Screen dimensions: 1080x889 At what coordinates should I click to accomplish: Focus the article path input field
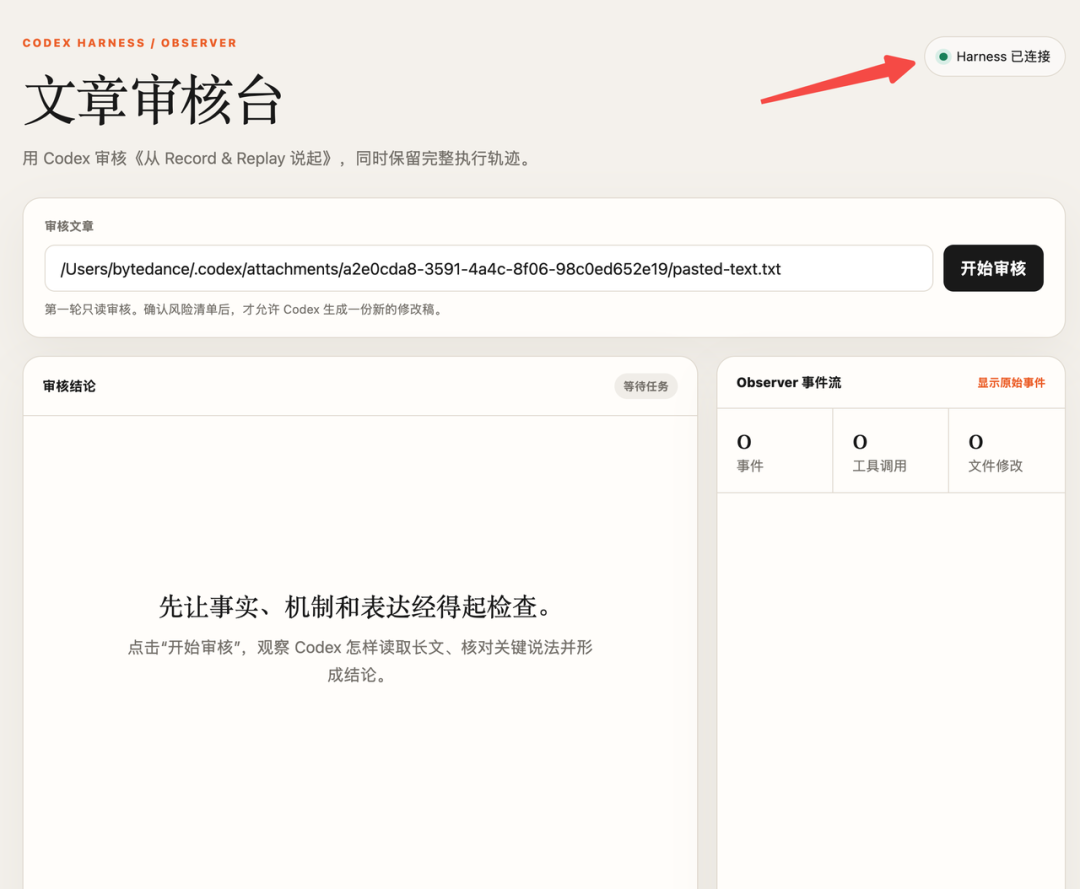tap(488, 268)
